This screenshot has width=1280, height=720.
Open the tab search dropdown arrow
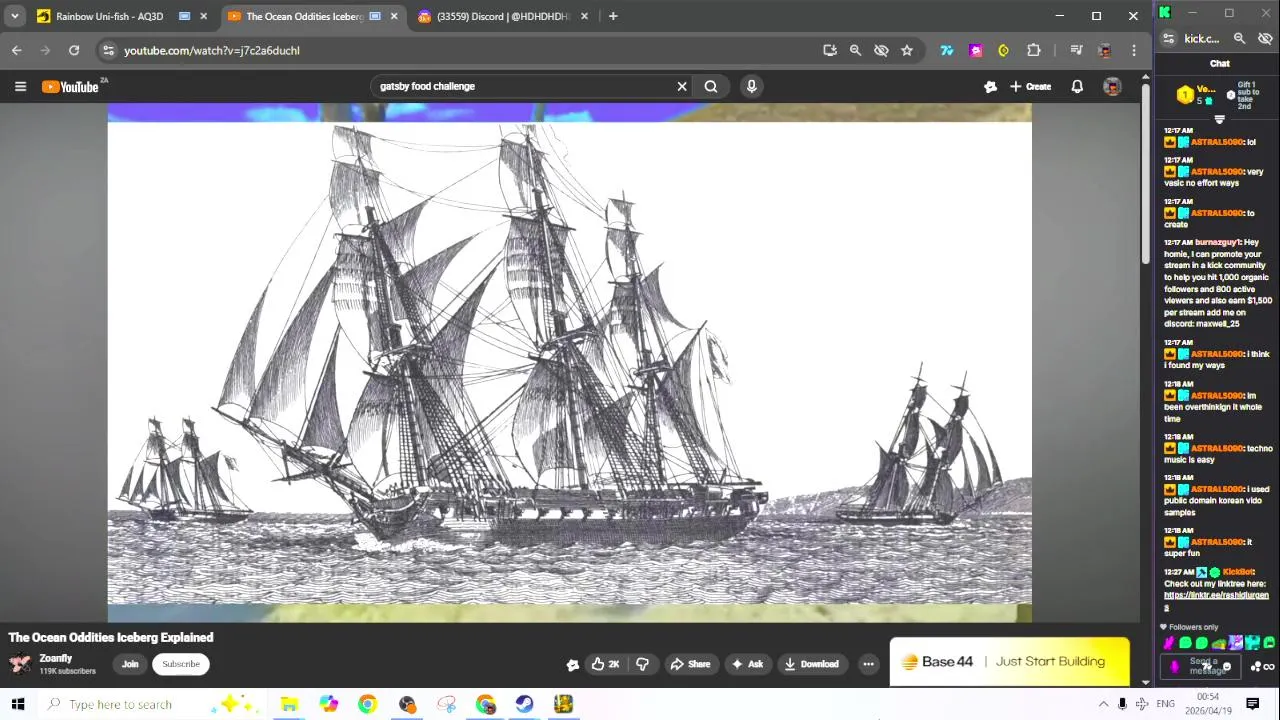point(14,16)
